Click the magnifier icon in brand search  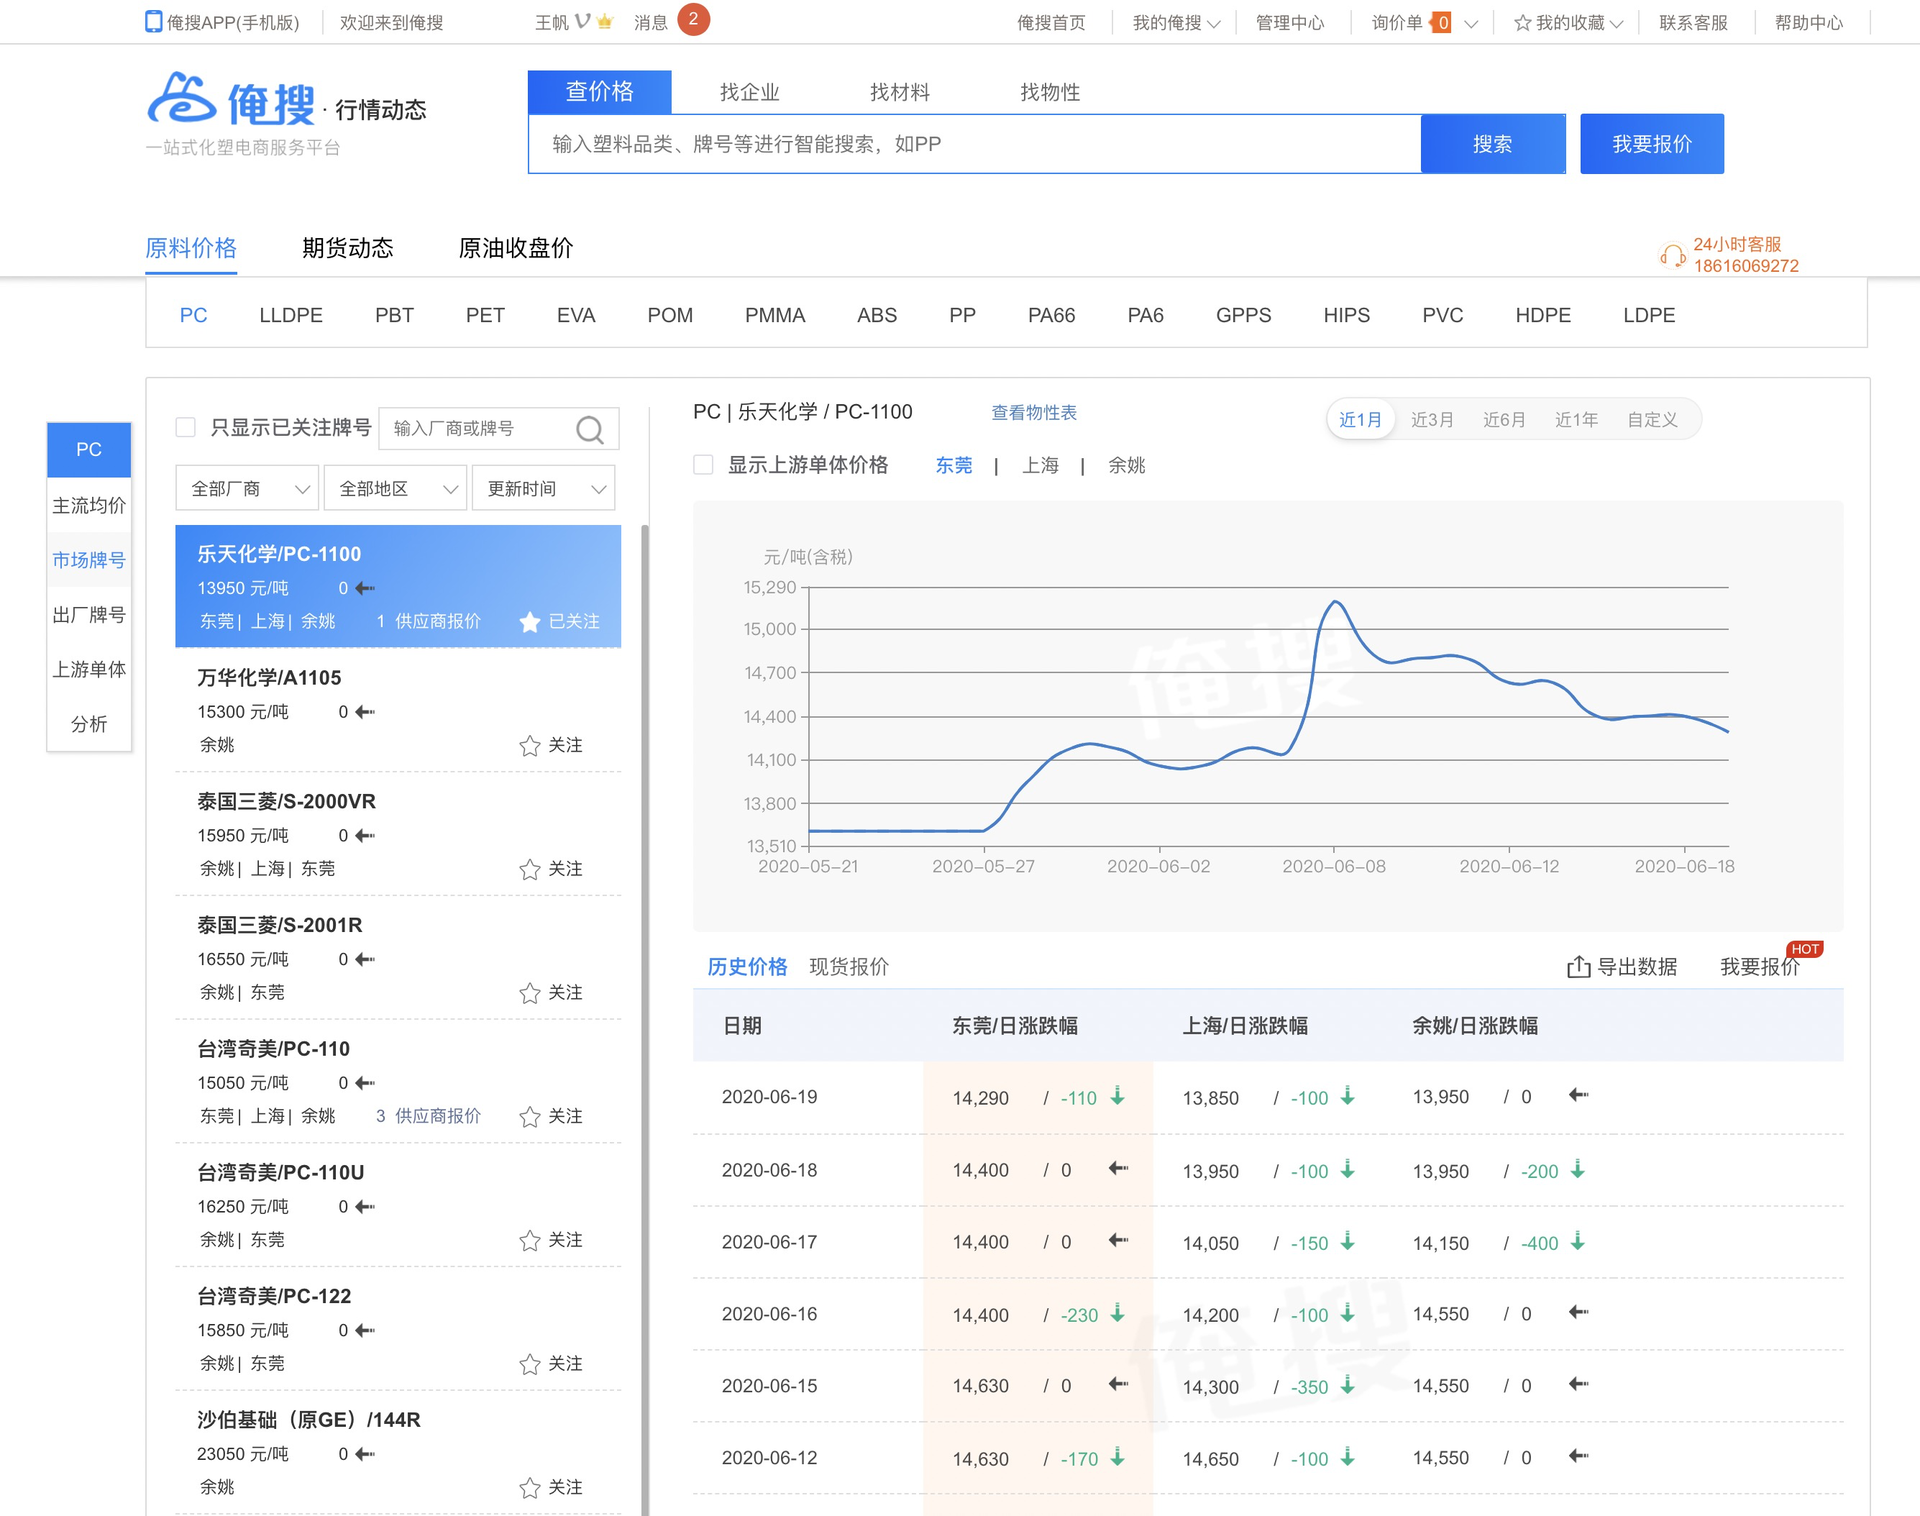click(x=590, y=429)
